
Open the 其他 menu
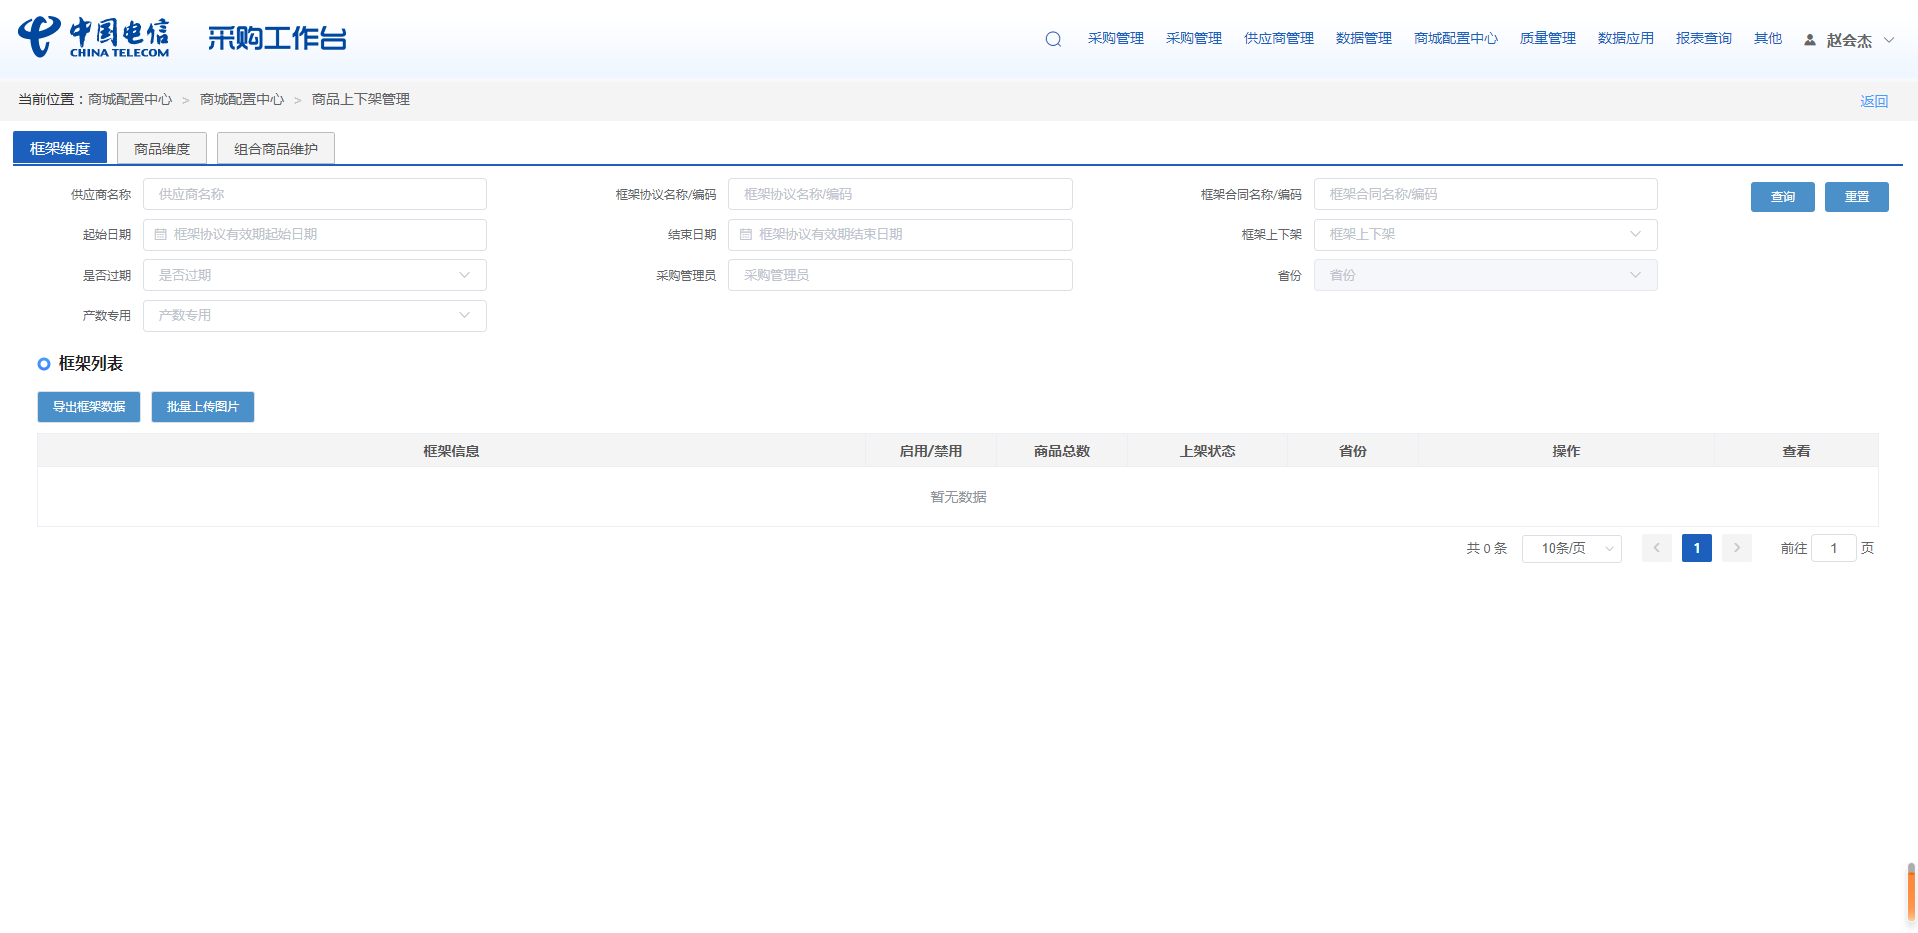(x=1768, y=38)
